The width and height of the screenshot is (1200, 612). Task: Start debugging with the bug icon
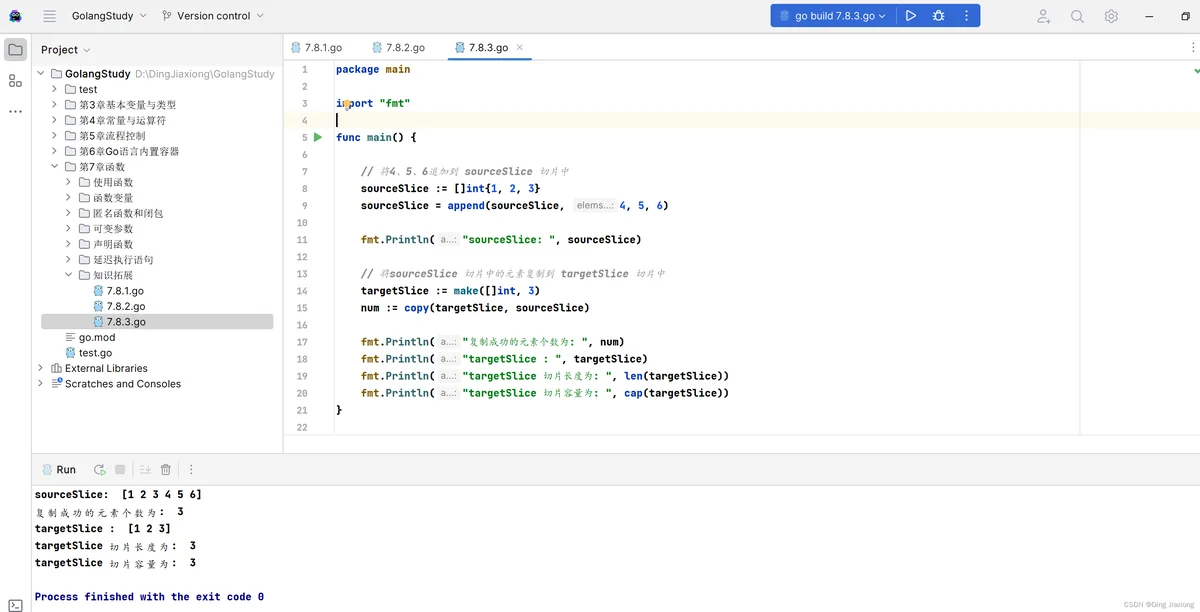coord(938,16)
